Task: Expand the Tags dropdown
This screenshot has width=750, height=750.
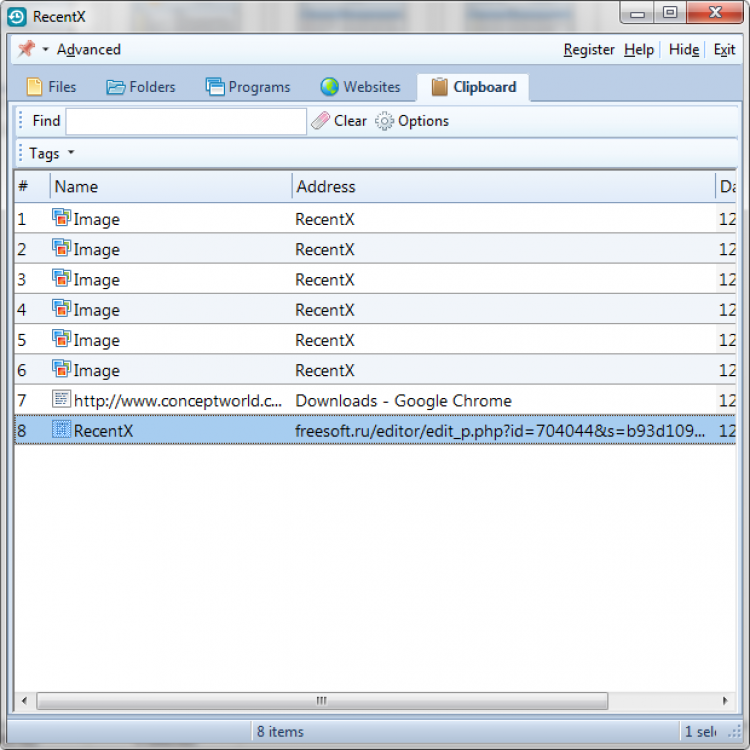Action: click(x=52, y=153)
